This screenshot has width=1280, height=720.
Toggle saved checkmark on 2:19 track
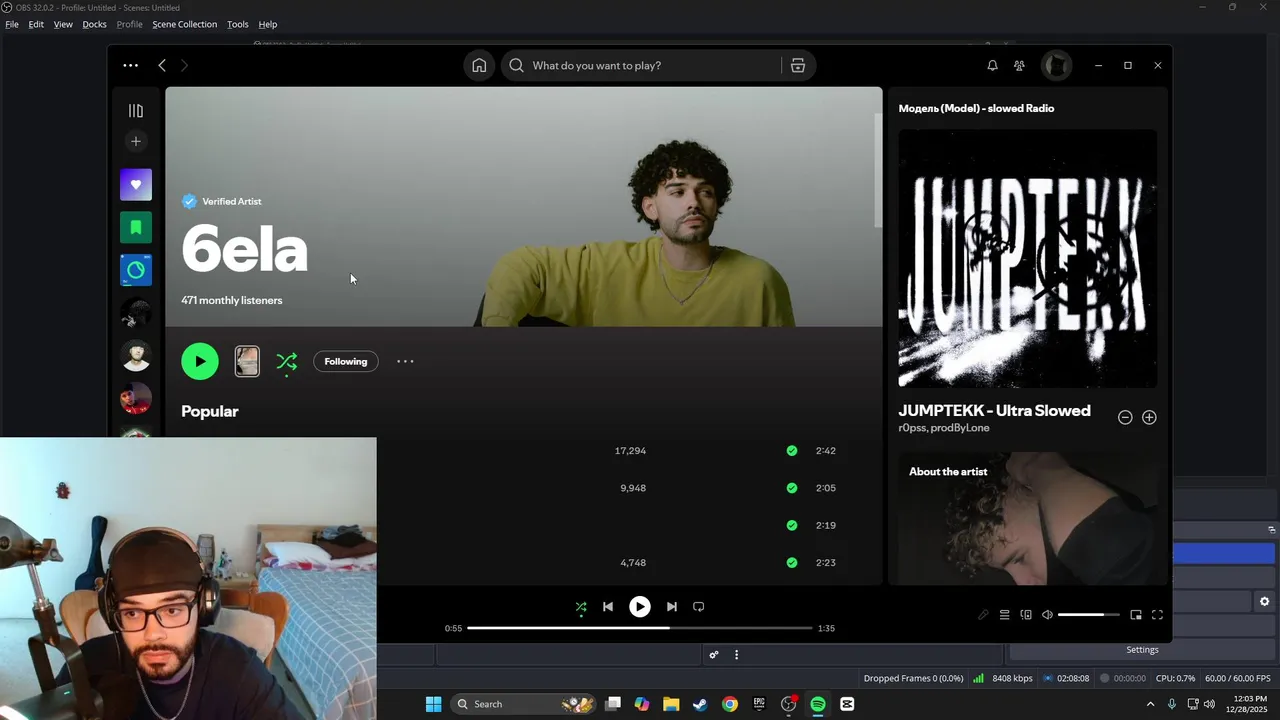point(792,525)
